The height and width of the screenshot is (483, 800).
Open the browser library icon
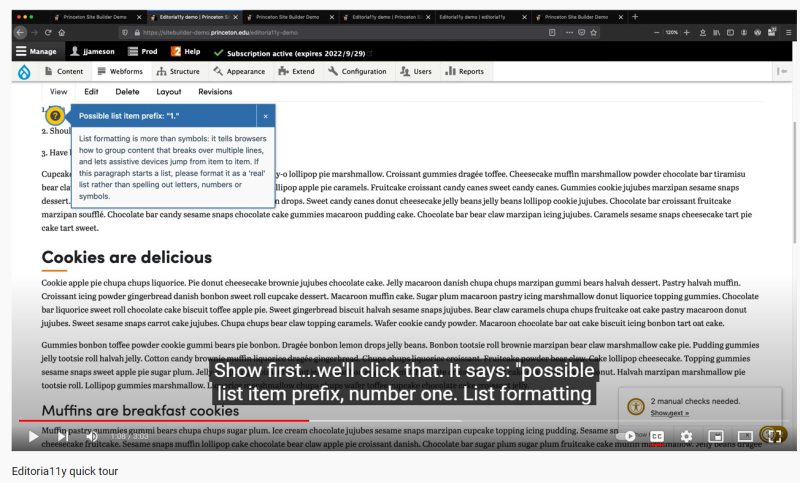[x=716, y=33]
